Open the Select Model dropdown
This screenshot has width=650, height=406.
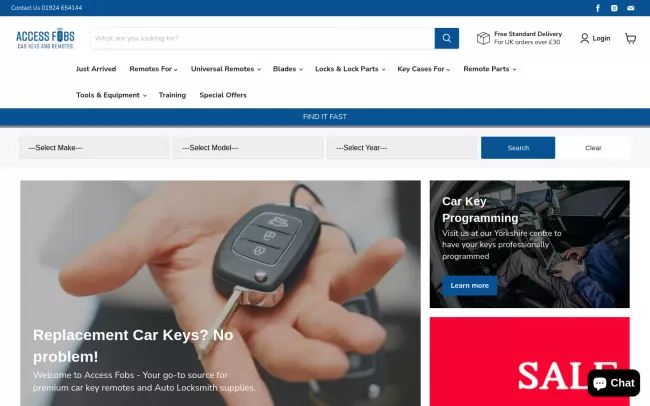248,148
